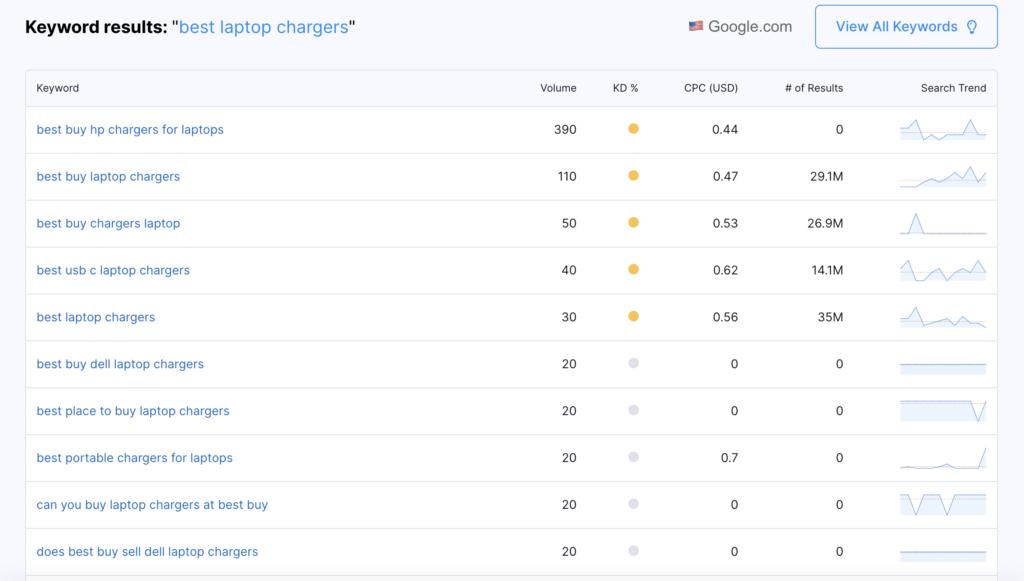Image resolution: width=1024 pixels, height=581 pixels.
Task: Click the results value 35M
Action: (830, 317)
